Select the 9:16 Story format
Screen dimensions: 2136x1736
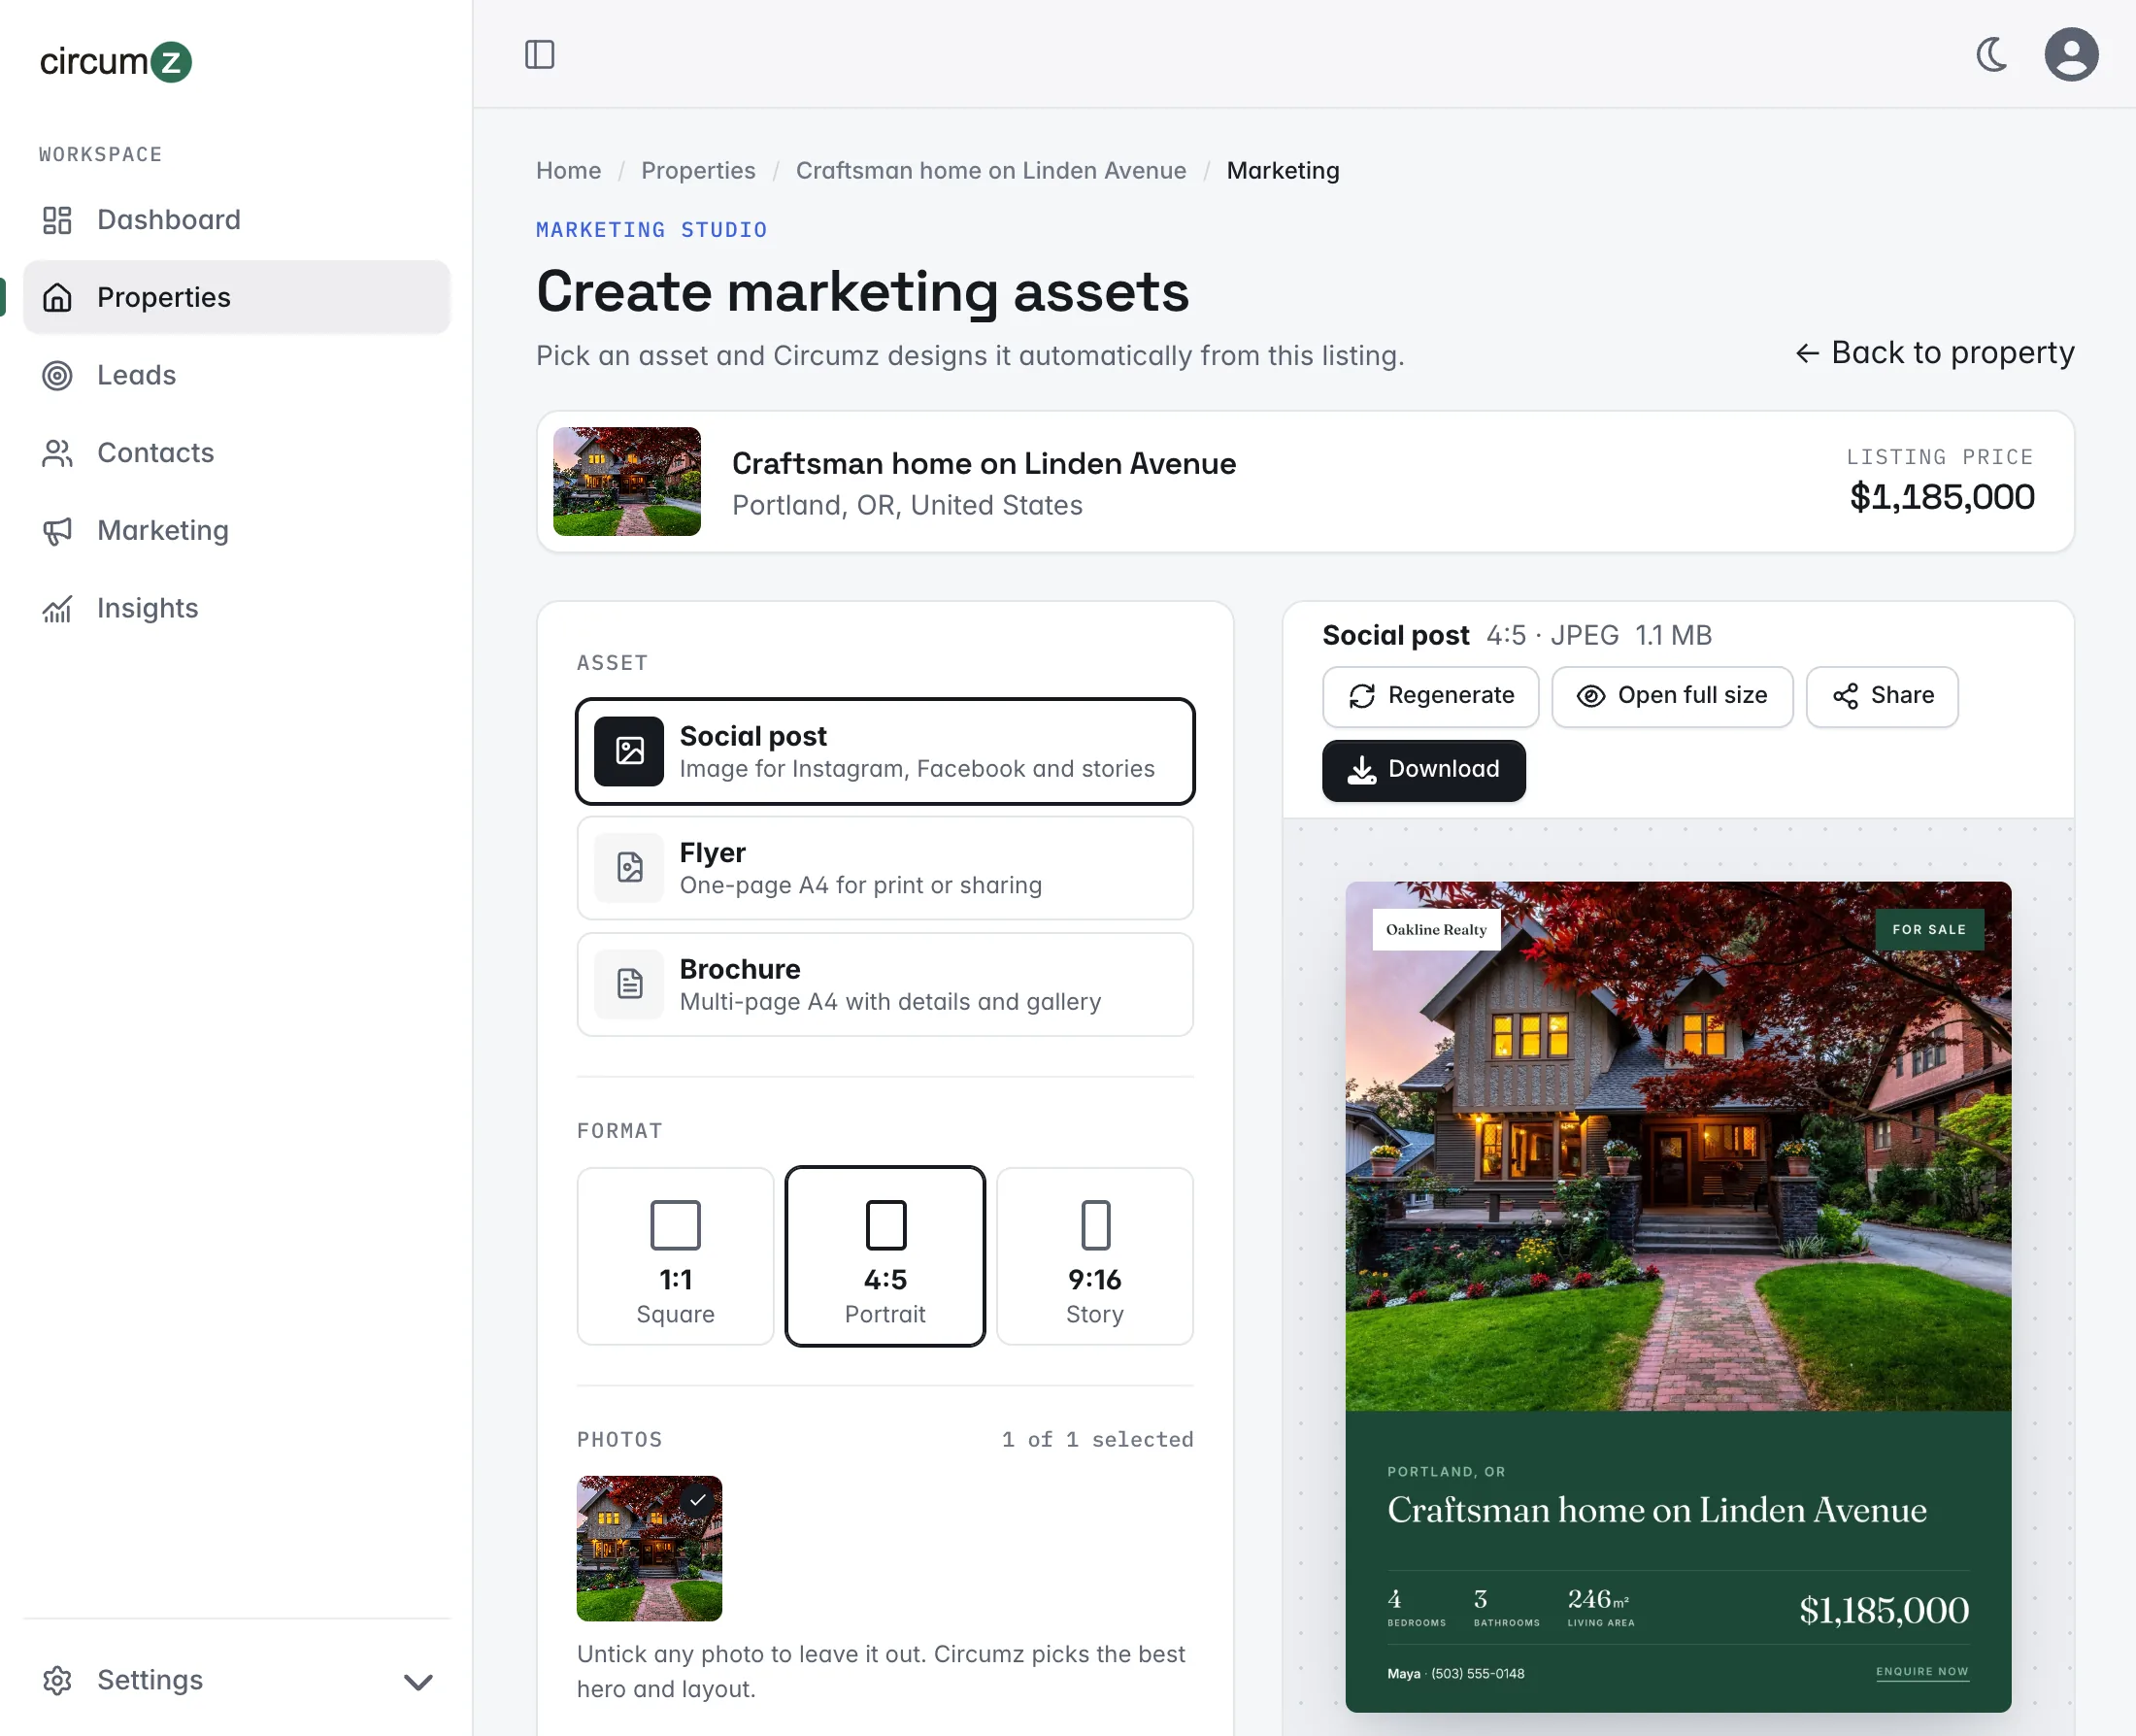(1095, 1257)
